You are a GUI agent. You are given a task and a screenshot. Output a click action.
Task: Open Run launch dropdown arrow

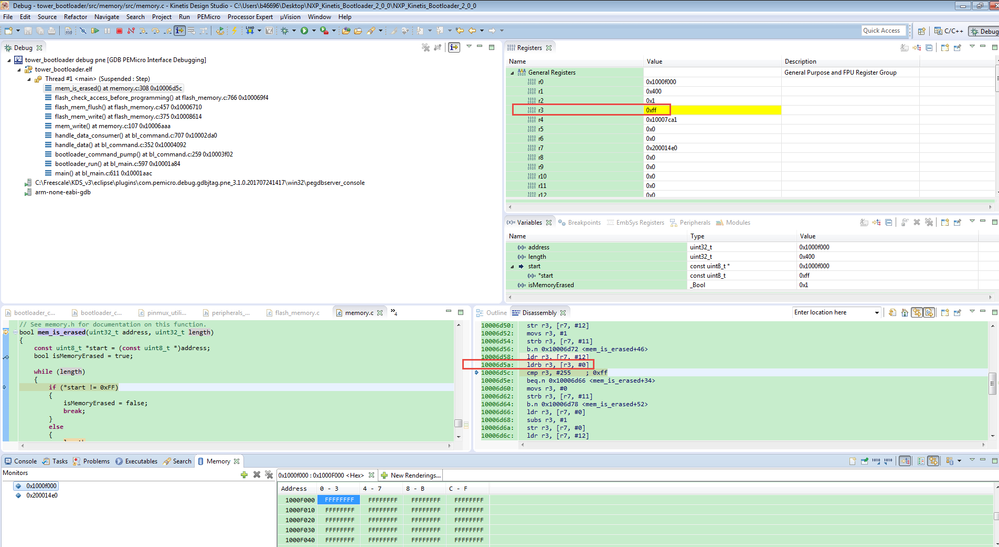coord(313,31)
